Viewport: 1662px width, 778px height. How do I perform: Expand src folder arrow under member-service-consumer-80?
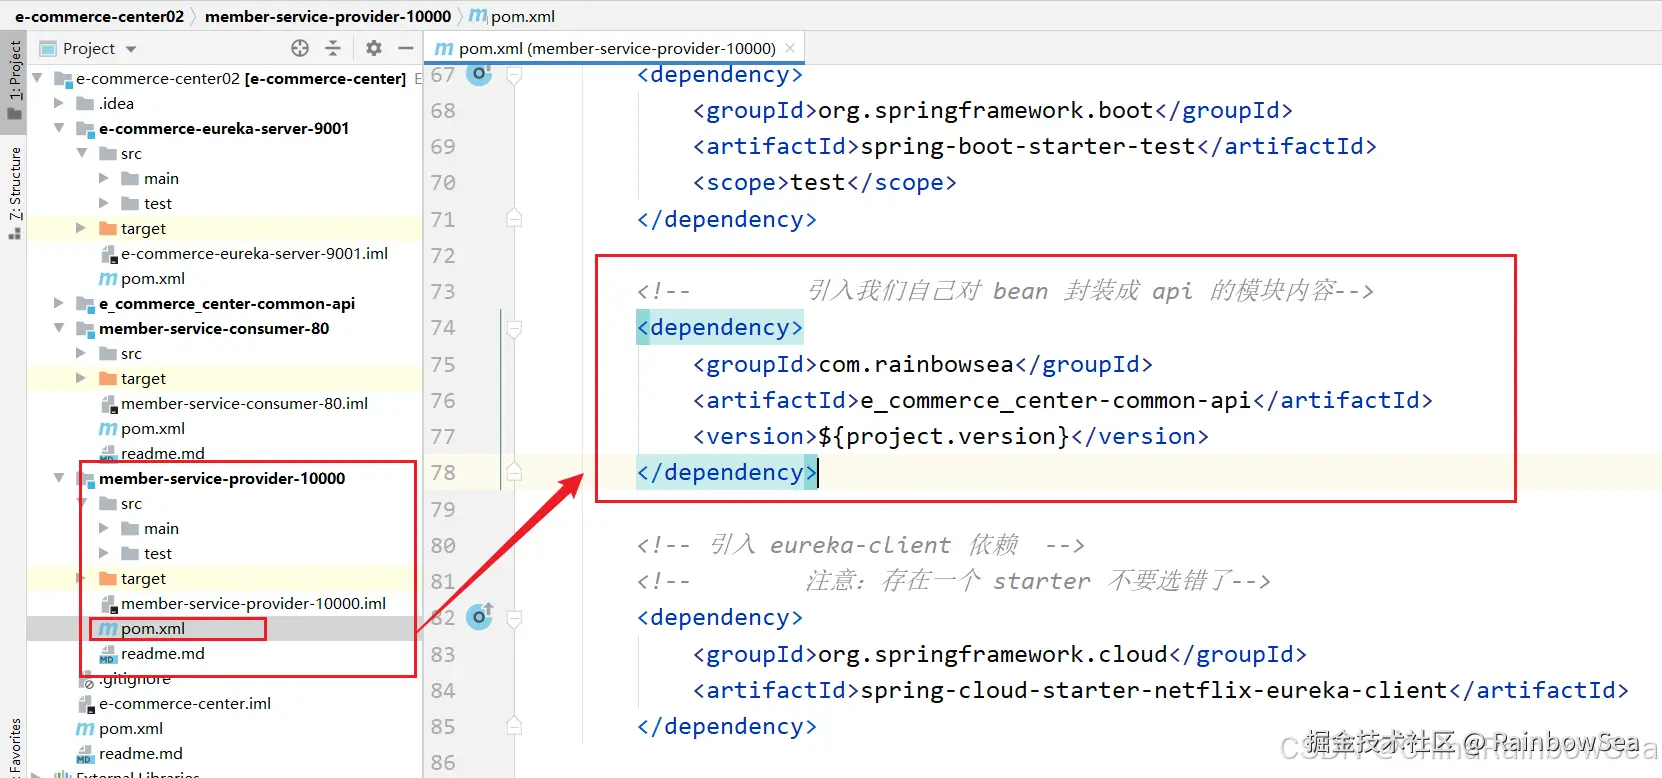pyautogui.click(x=81, y=353)
